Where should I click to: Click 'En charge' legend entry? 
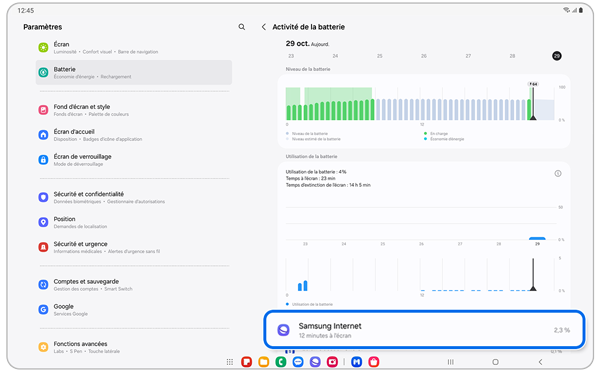pyautogui.click(x=436, y=133)
